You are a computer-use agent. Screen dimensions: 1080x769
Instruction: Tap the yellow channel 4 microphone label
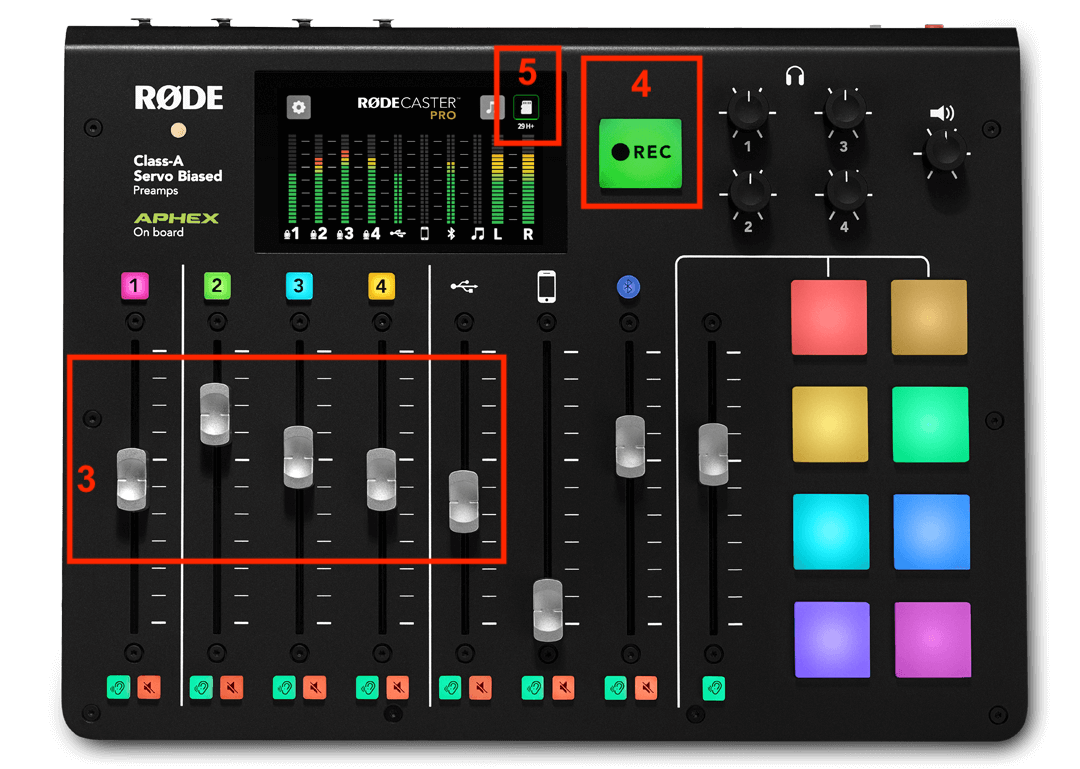(381, 286)
